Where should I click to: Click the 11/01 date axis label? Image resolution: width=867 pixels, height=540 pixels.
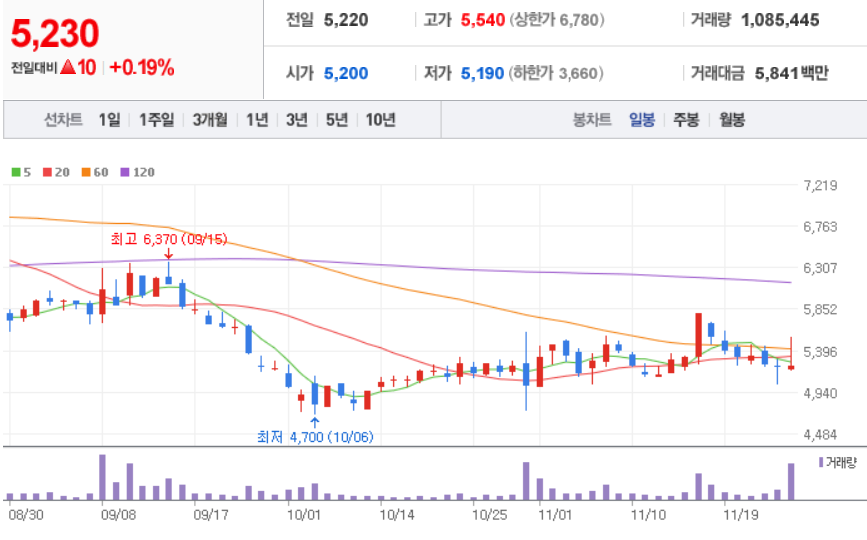(555, 515)
